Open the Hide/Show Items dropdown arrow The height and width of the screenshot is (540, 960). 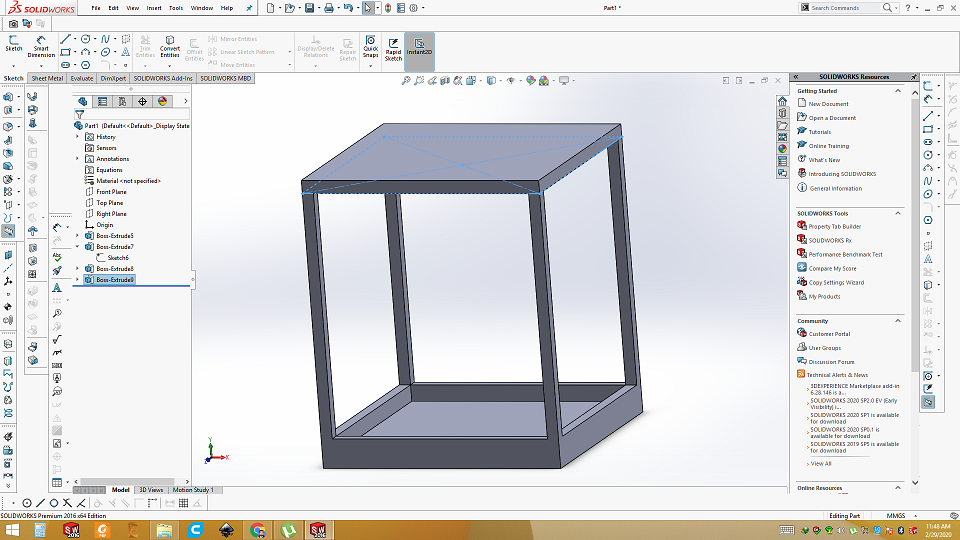(x=520, y=80)
